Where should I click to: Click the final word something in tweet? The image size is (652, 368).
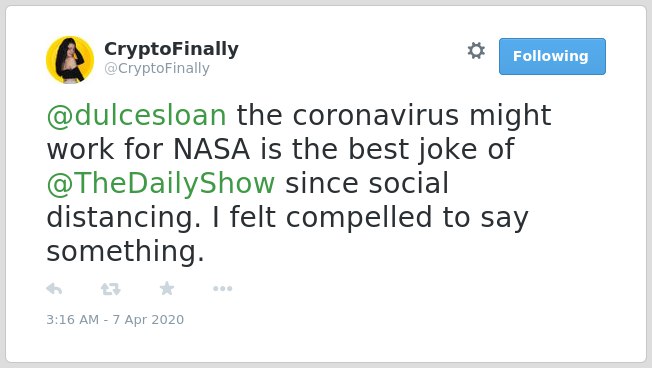[x=125, y=252]
